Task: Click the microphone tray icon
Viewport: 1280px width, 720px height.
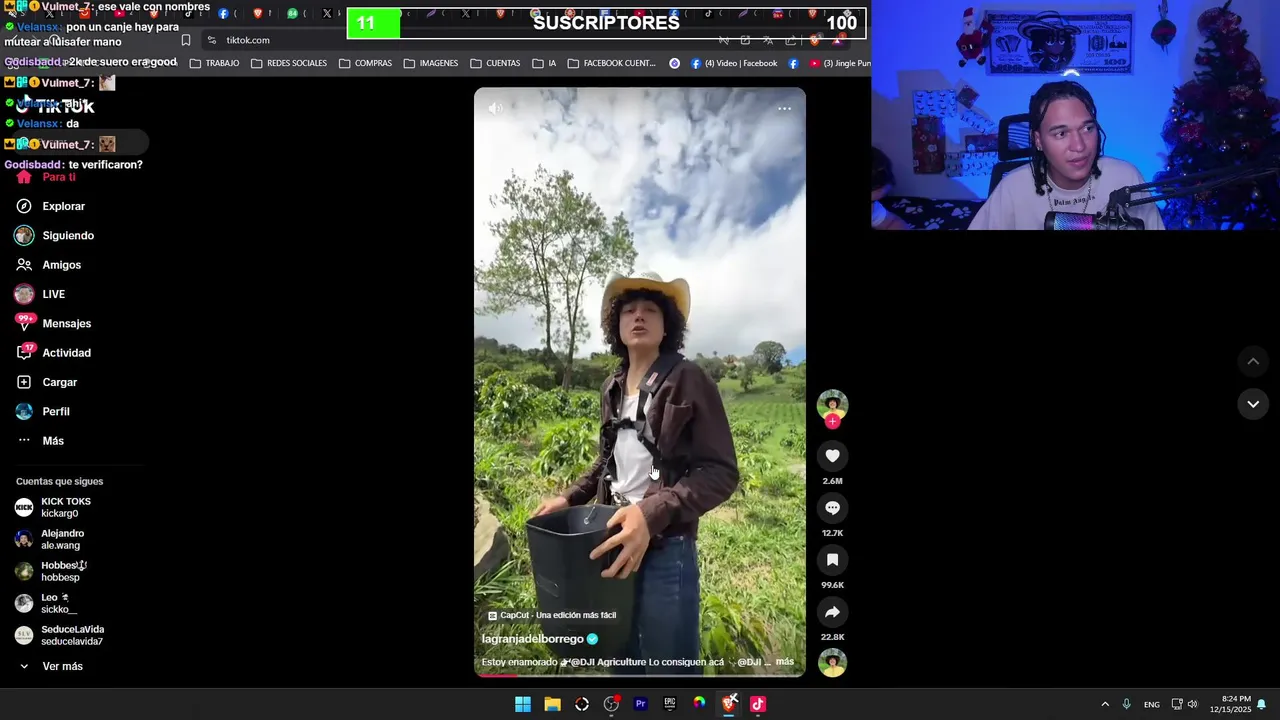Action: [1126, 704]
